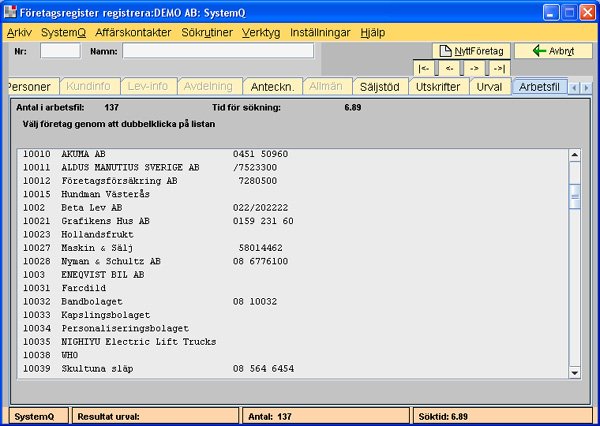Jump to last record navigation button
Screen dimensions: 600x426
pyautogui.click(x=498, y=68)
